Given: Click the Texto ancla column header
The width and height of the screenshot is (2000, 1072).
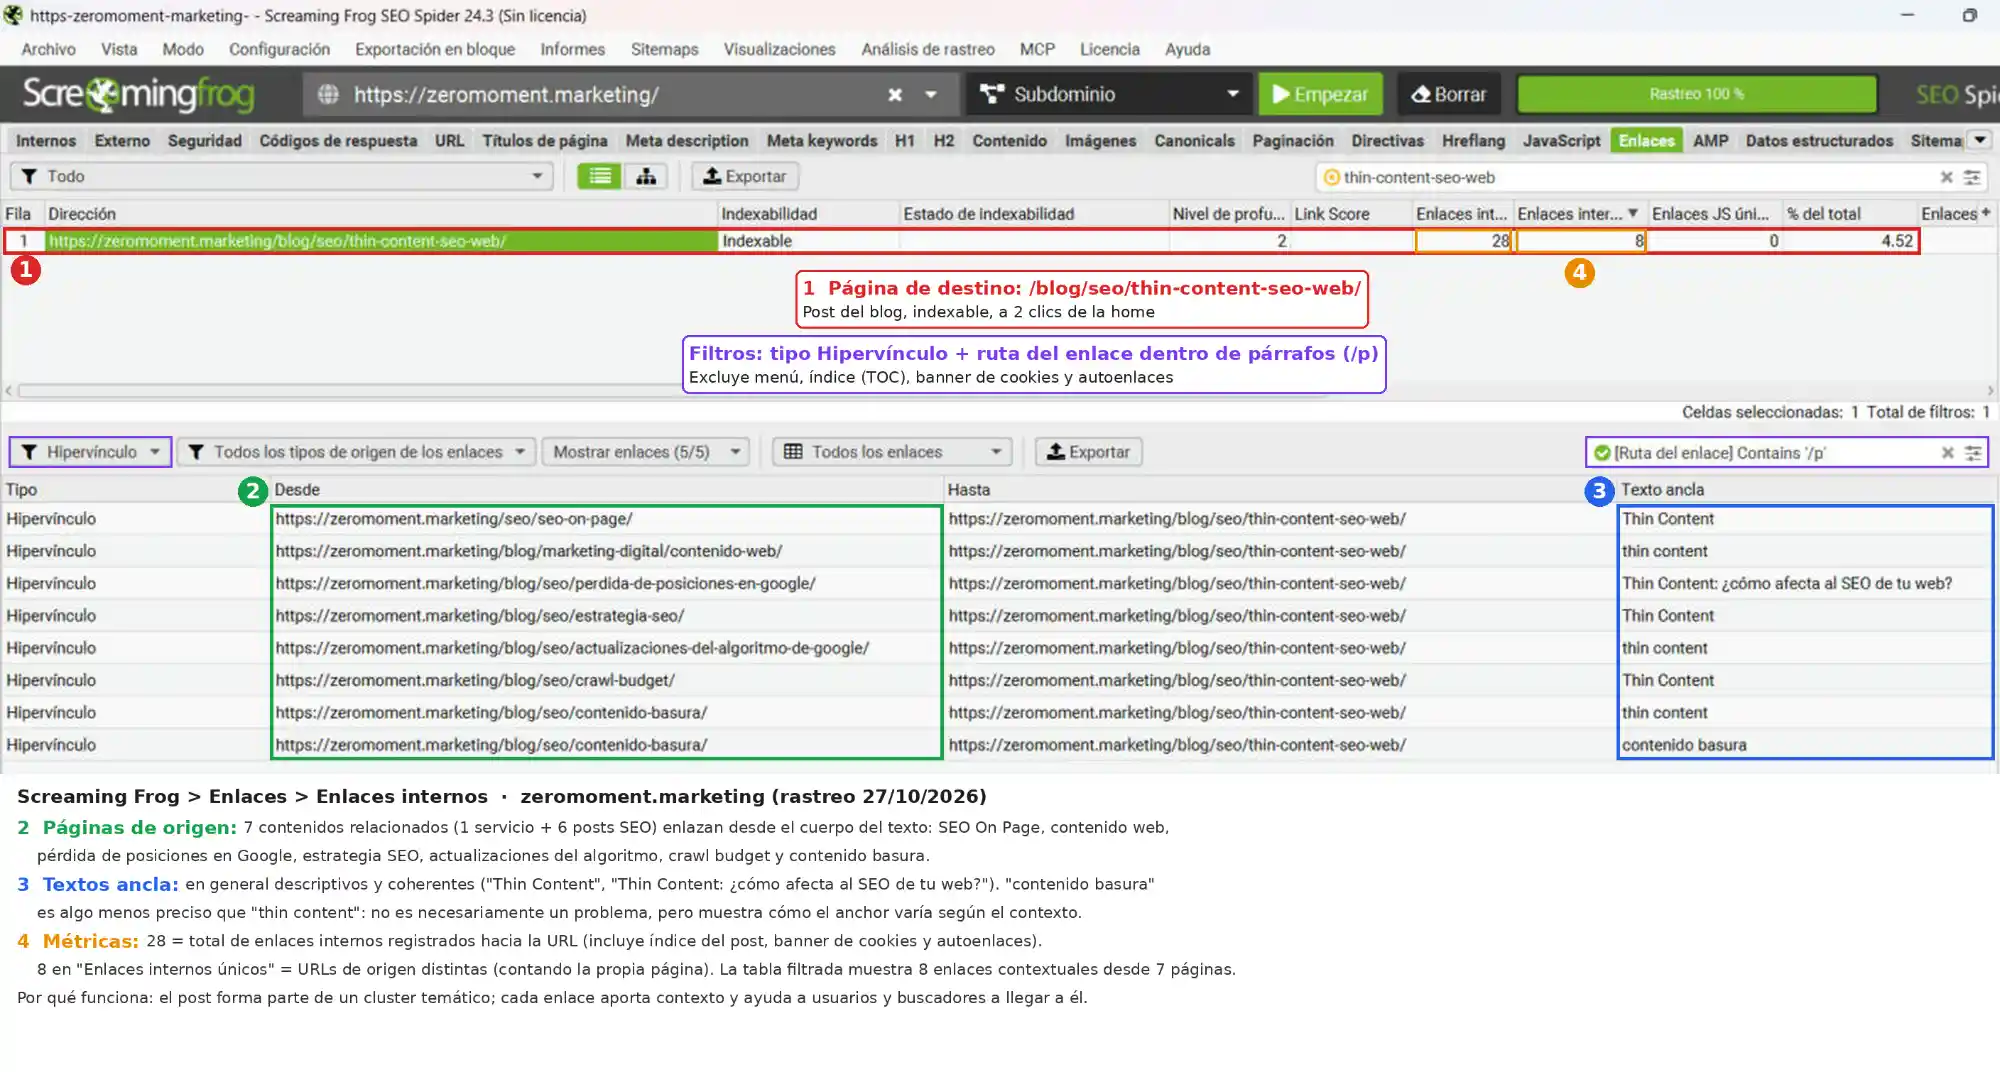Looking at the screenshot, I should coord(1805,489).
